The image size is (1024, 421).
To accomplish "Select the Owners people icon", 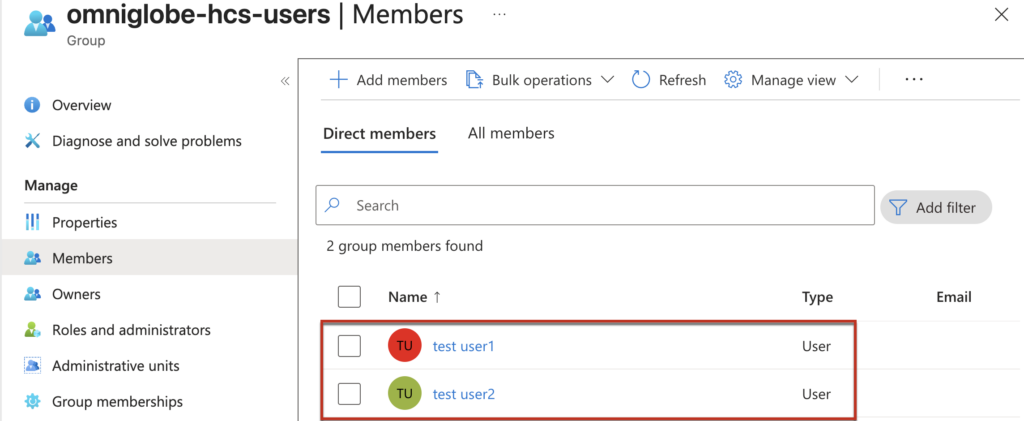I will (32, 294).
